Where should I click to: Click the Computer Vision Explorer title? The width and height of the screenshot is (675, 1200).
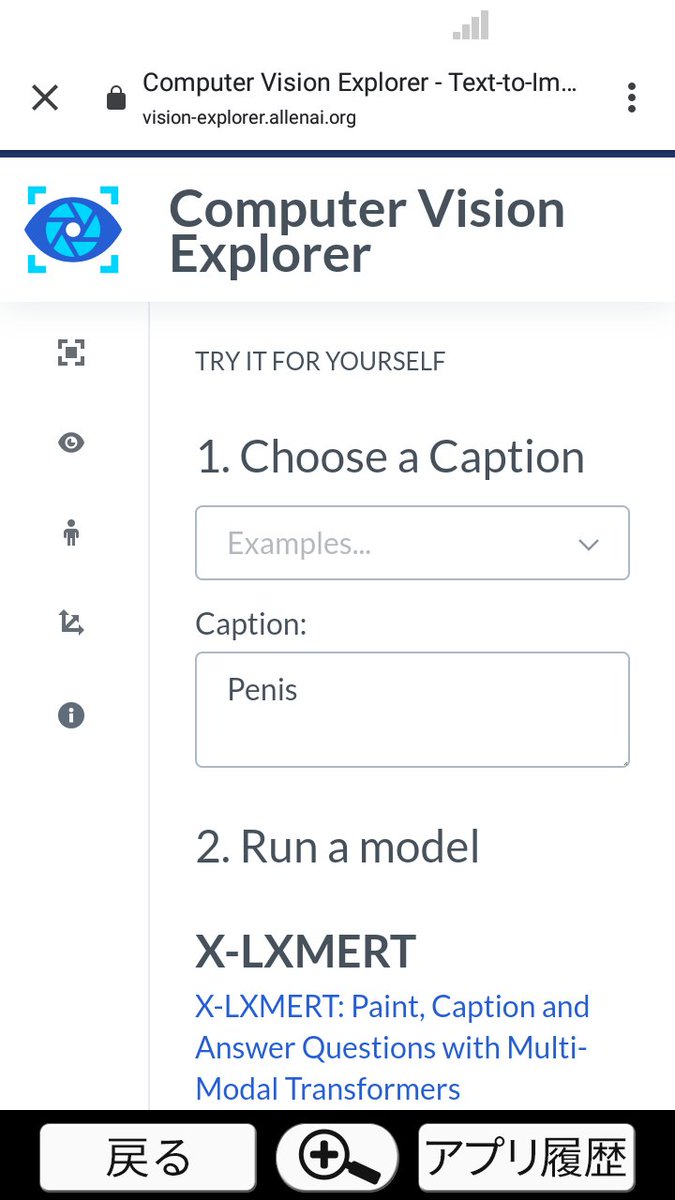(367, 231)
